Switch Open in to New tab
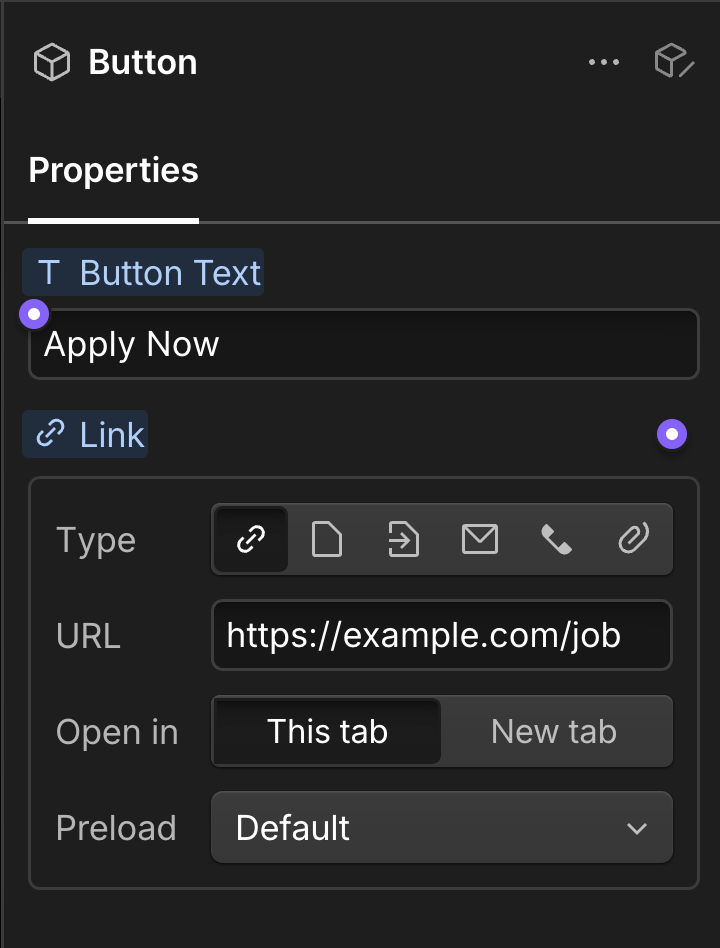Image resolution: width=720 pixels, height=948 pixels. point(554,731)
